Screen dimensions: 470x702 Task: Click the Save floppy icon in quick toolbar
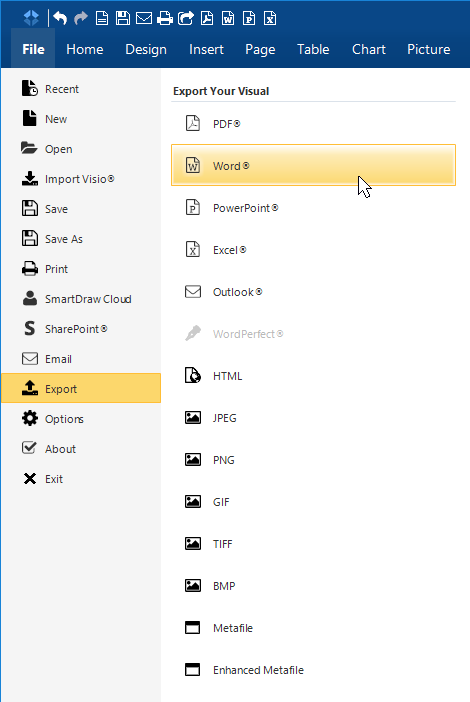(x=123, y=18)
